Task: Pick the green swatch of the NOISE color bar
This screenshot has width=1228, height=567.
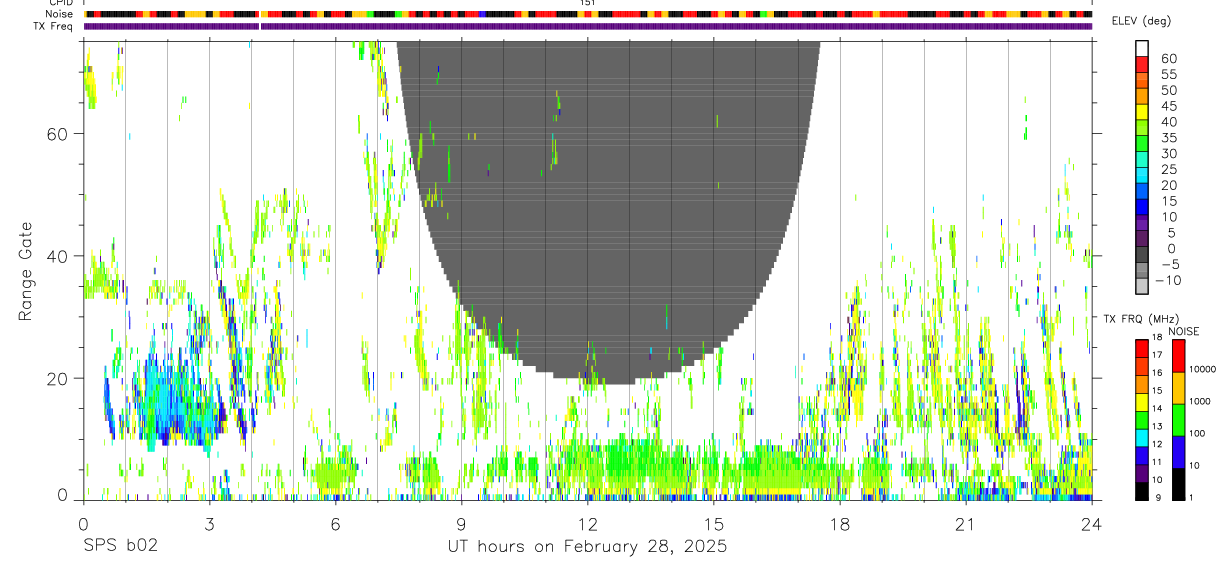Action: pos(1178,420)
